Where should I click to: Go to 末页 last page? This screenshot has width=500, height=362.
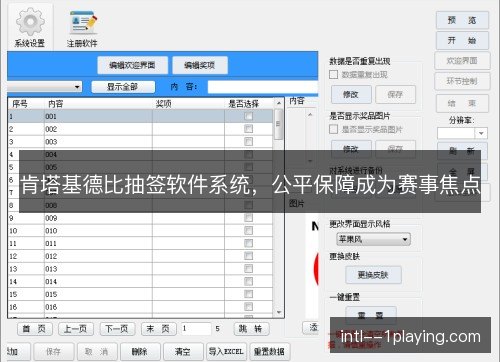pyautogui.click(x=159, y=329)
